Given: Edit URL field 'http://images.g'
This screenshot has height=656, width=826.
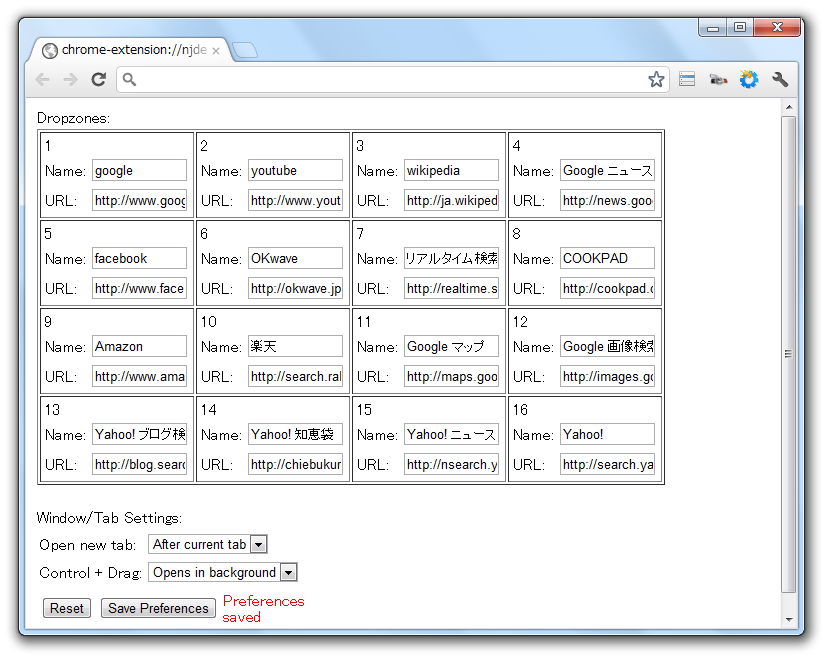Looking at the screenshot, I should (x=607, y=376).
